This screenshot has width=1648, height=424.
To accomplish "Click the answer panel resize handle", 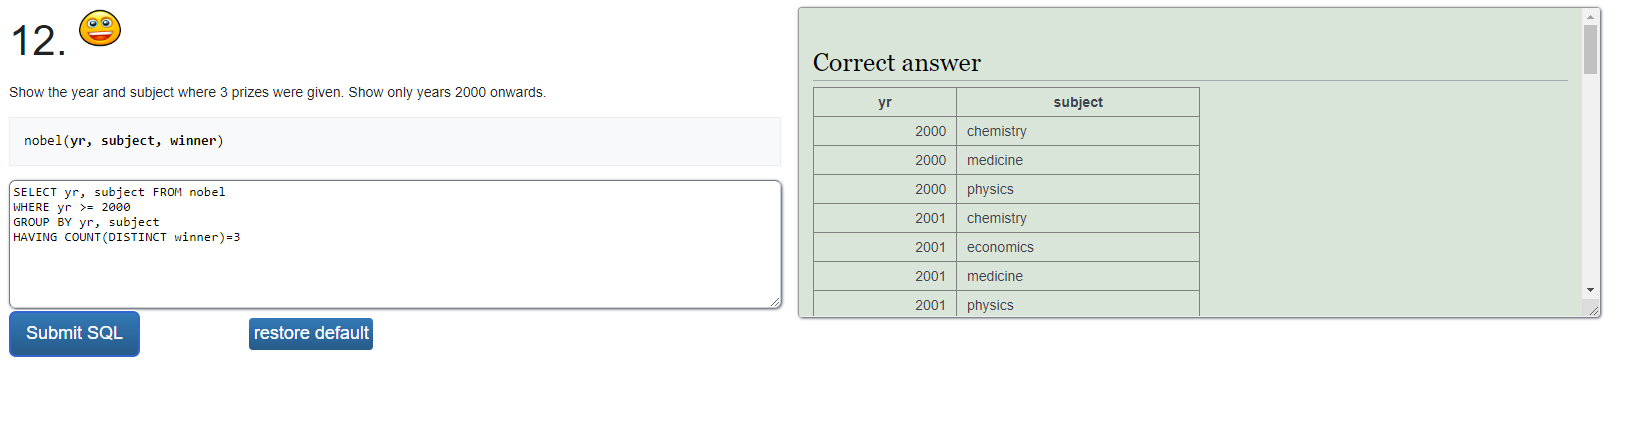I will (1593, 311).
